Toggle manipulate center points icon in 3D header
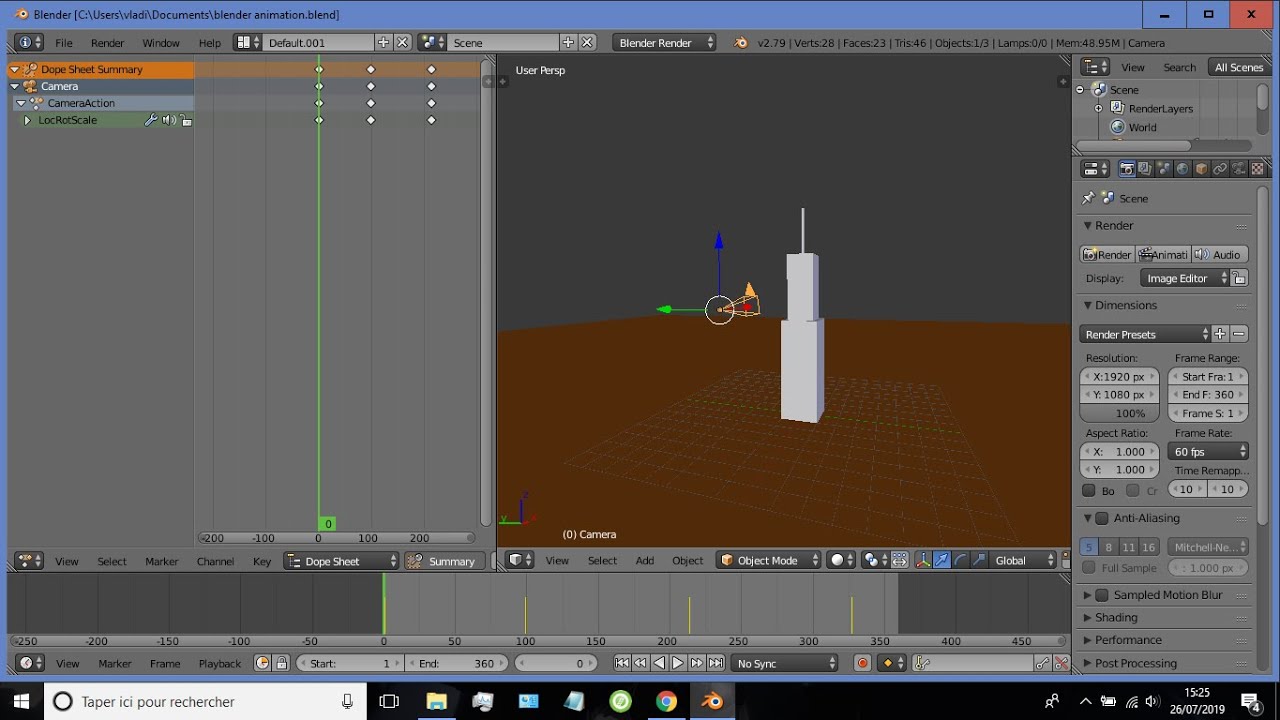The height and width of the screenshot is (720, 1280). point(899,560)
